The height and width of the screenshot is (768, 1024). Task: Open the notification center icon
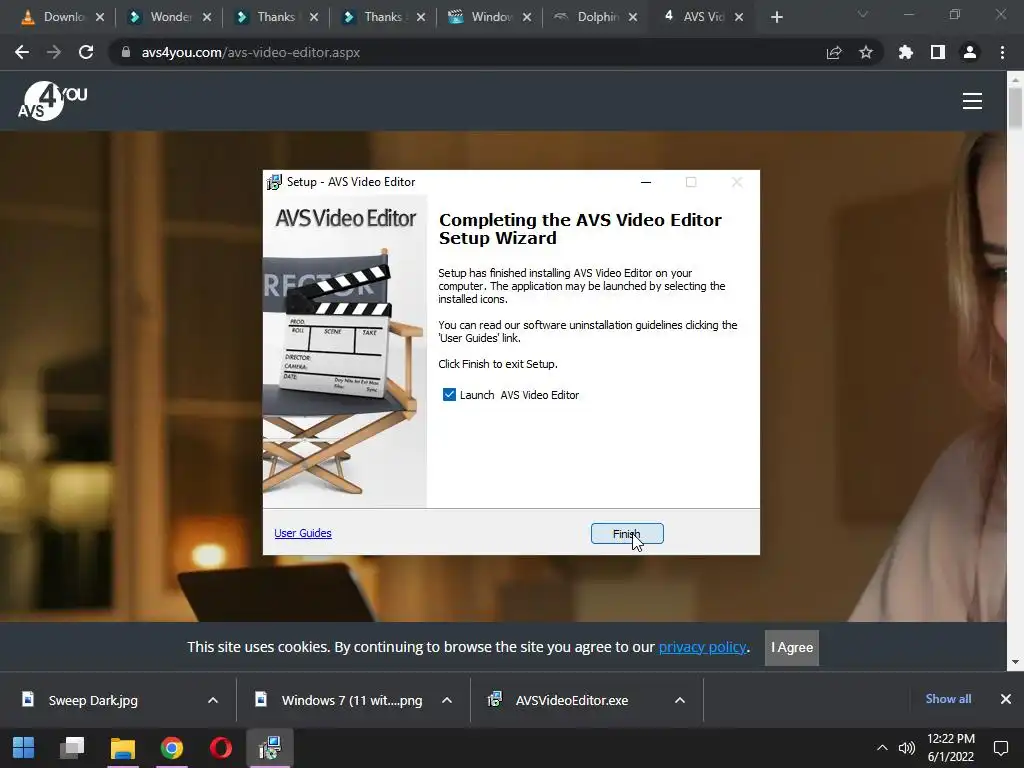(x=1000, y=748)
